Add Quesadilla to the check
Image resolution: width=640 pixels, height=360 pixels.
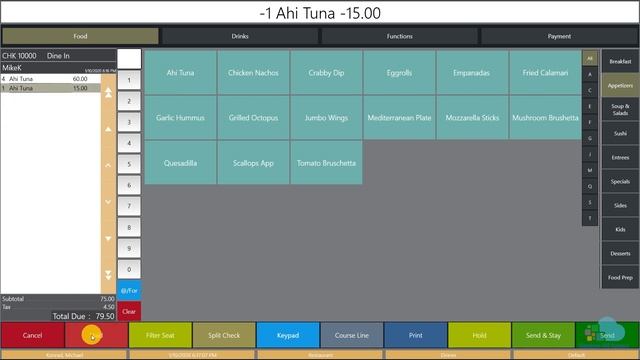tap(180, 163)
